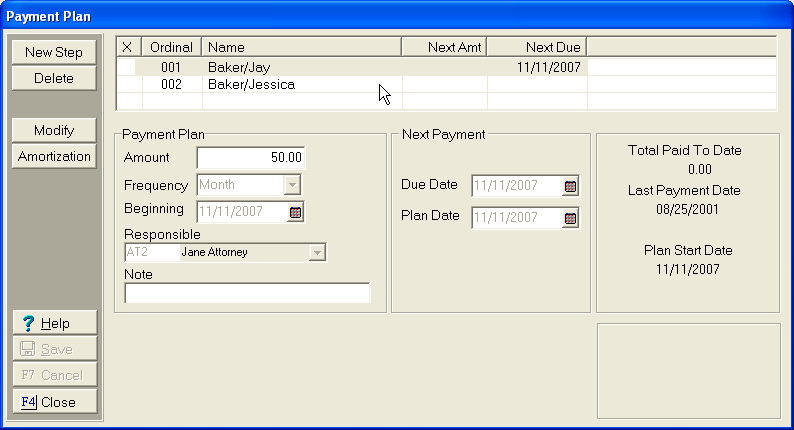Click the Modify button
This screenshot has width=794, height=430.
[x=54, y=131]
